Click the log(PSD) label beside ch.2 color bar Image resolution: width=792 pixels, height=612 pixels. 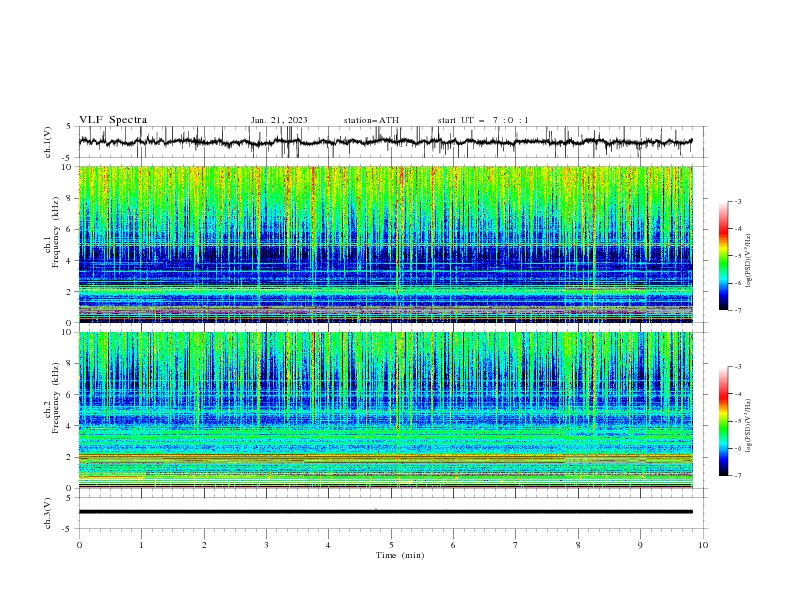tap(748, 425)
